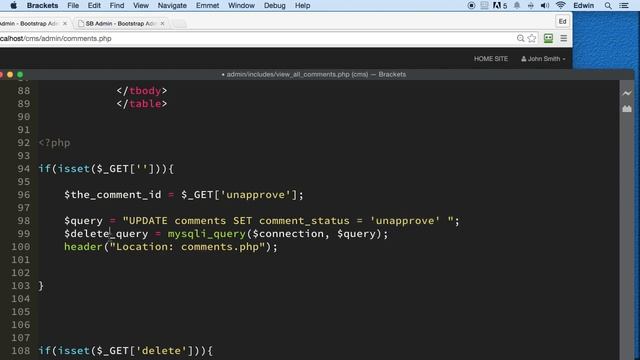Open the notifications bell icon
640x360 pixels.
[517, 5]
